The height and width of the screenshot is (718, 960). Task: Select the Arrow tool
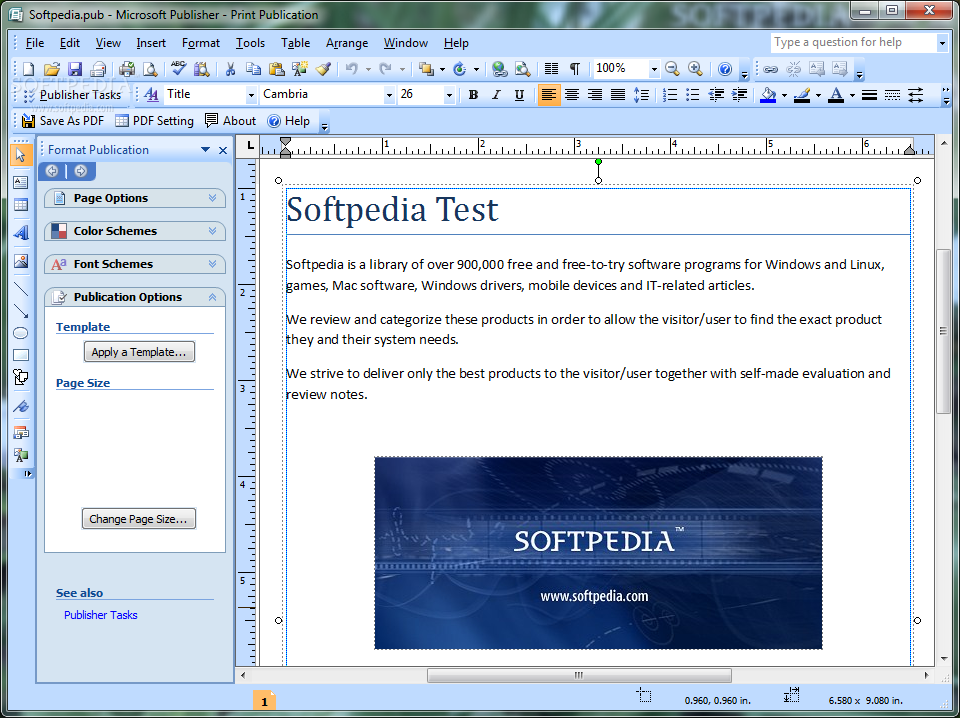21,311
